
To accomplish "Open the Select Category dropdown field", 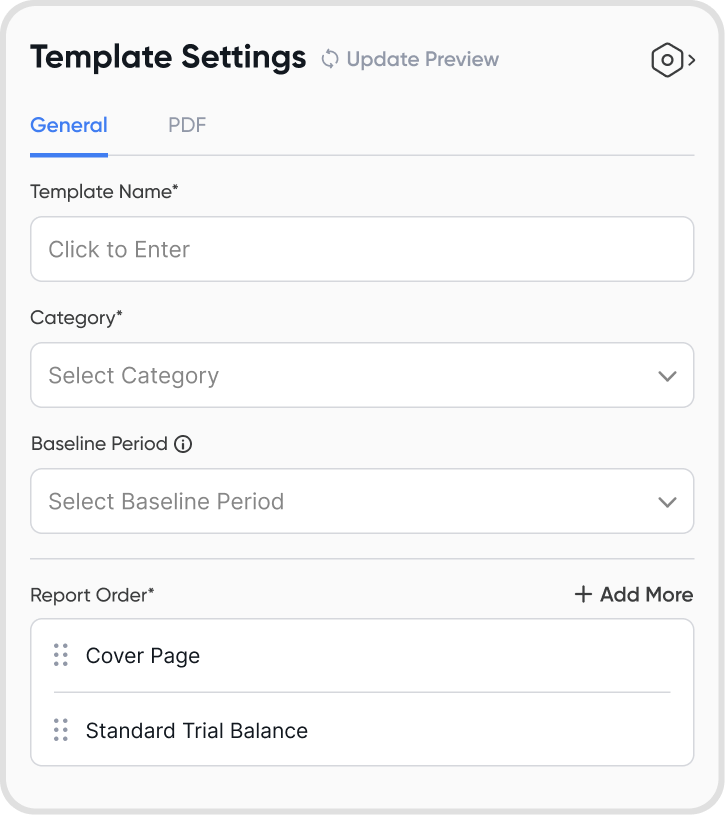I will tap(340, 375).
